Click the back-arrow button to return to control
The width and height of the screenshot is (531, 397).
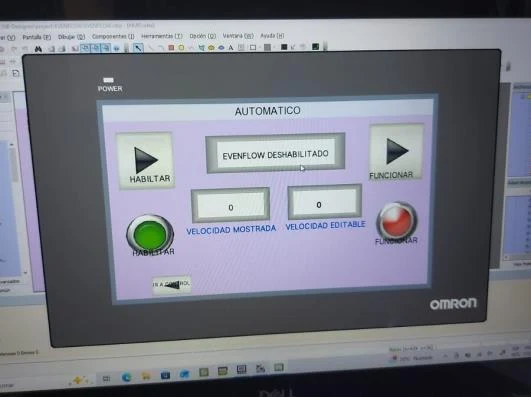tap(172, 285)
